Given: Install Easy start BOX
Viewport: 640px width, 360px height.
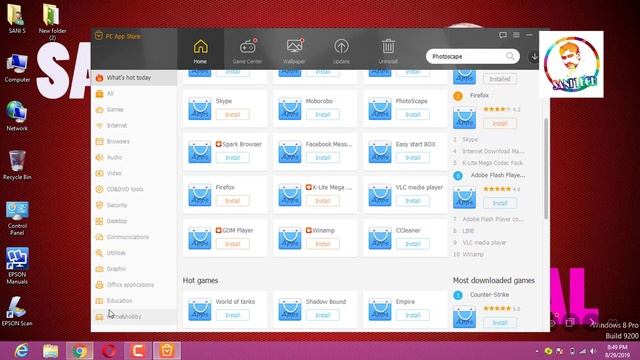Looking at the screenshot, I should [x=413, y=158].
